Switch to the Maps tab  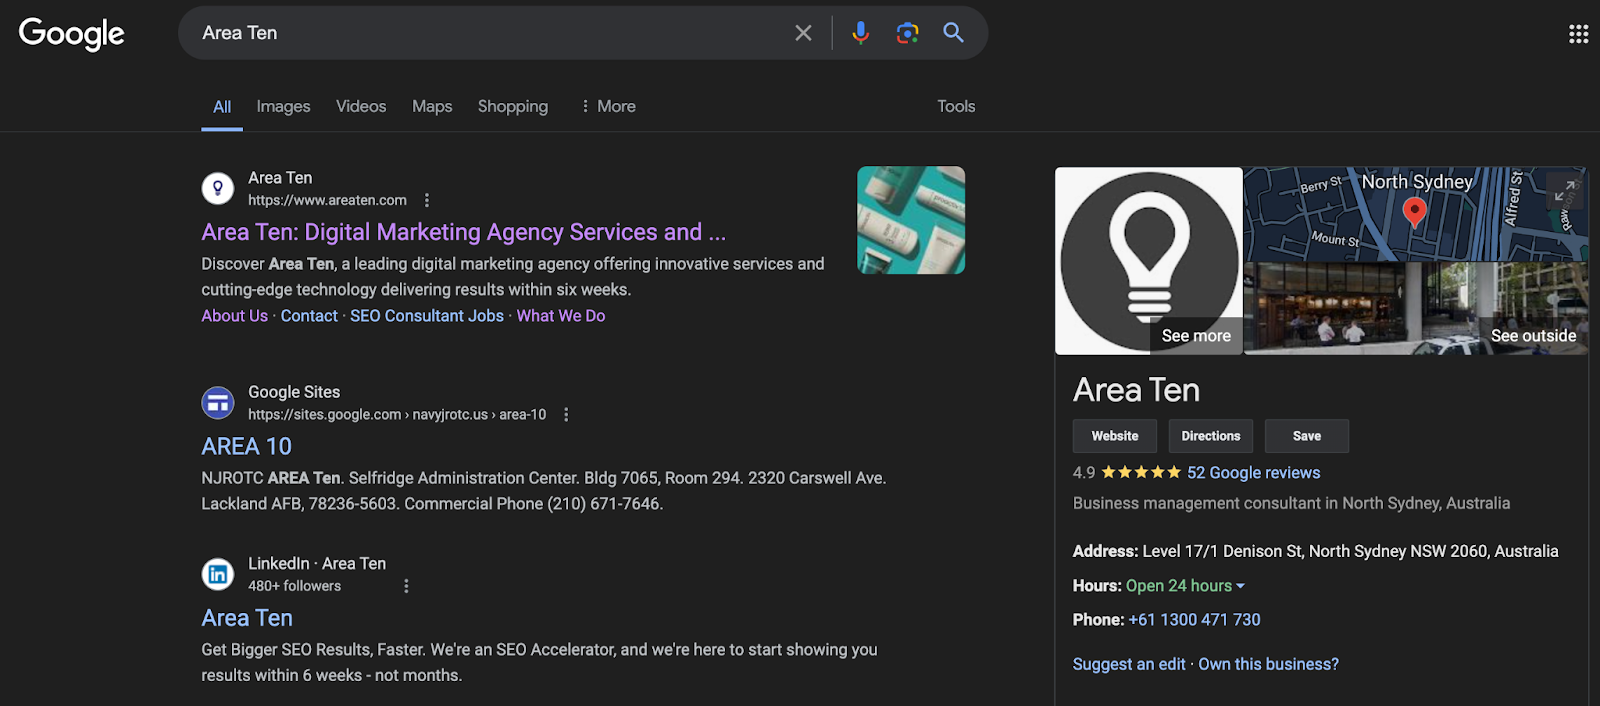click(x=432, y=106)
